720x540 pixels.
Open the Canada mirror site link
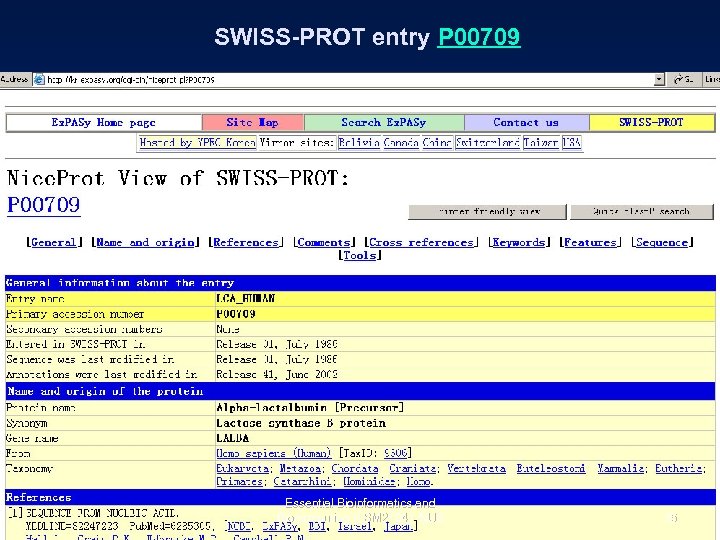tap(401, 143)
